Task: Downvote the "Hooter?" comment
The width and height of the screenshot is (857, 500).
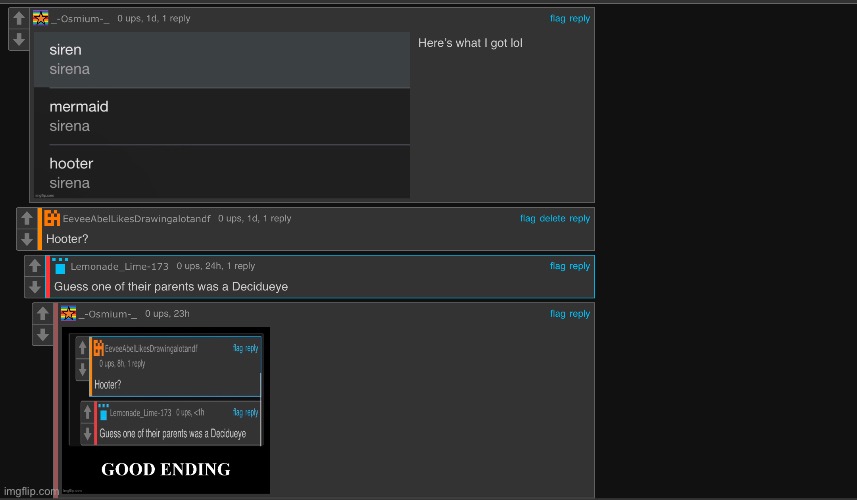Action: [x=26, y=239]
